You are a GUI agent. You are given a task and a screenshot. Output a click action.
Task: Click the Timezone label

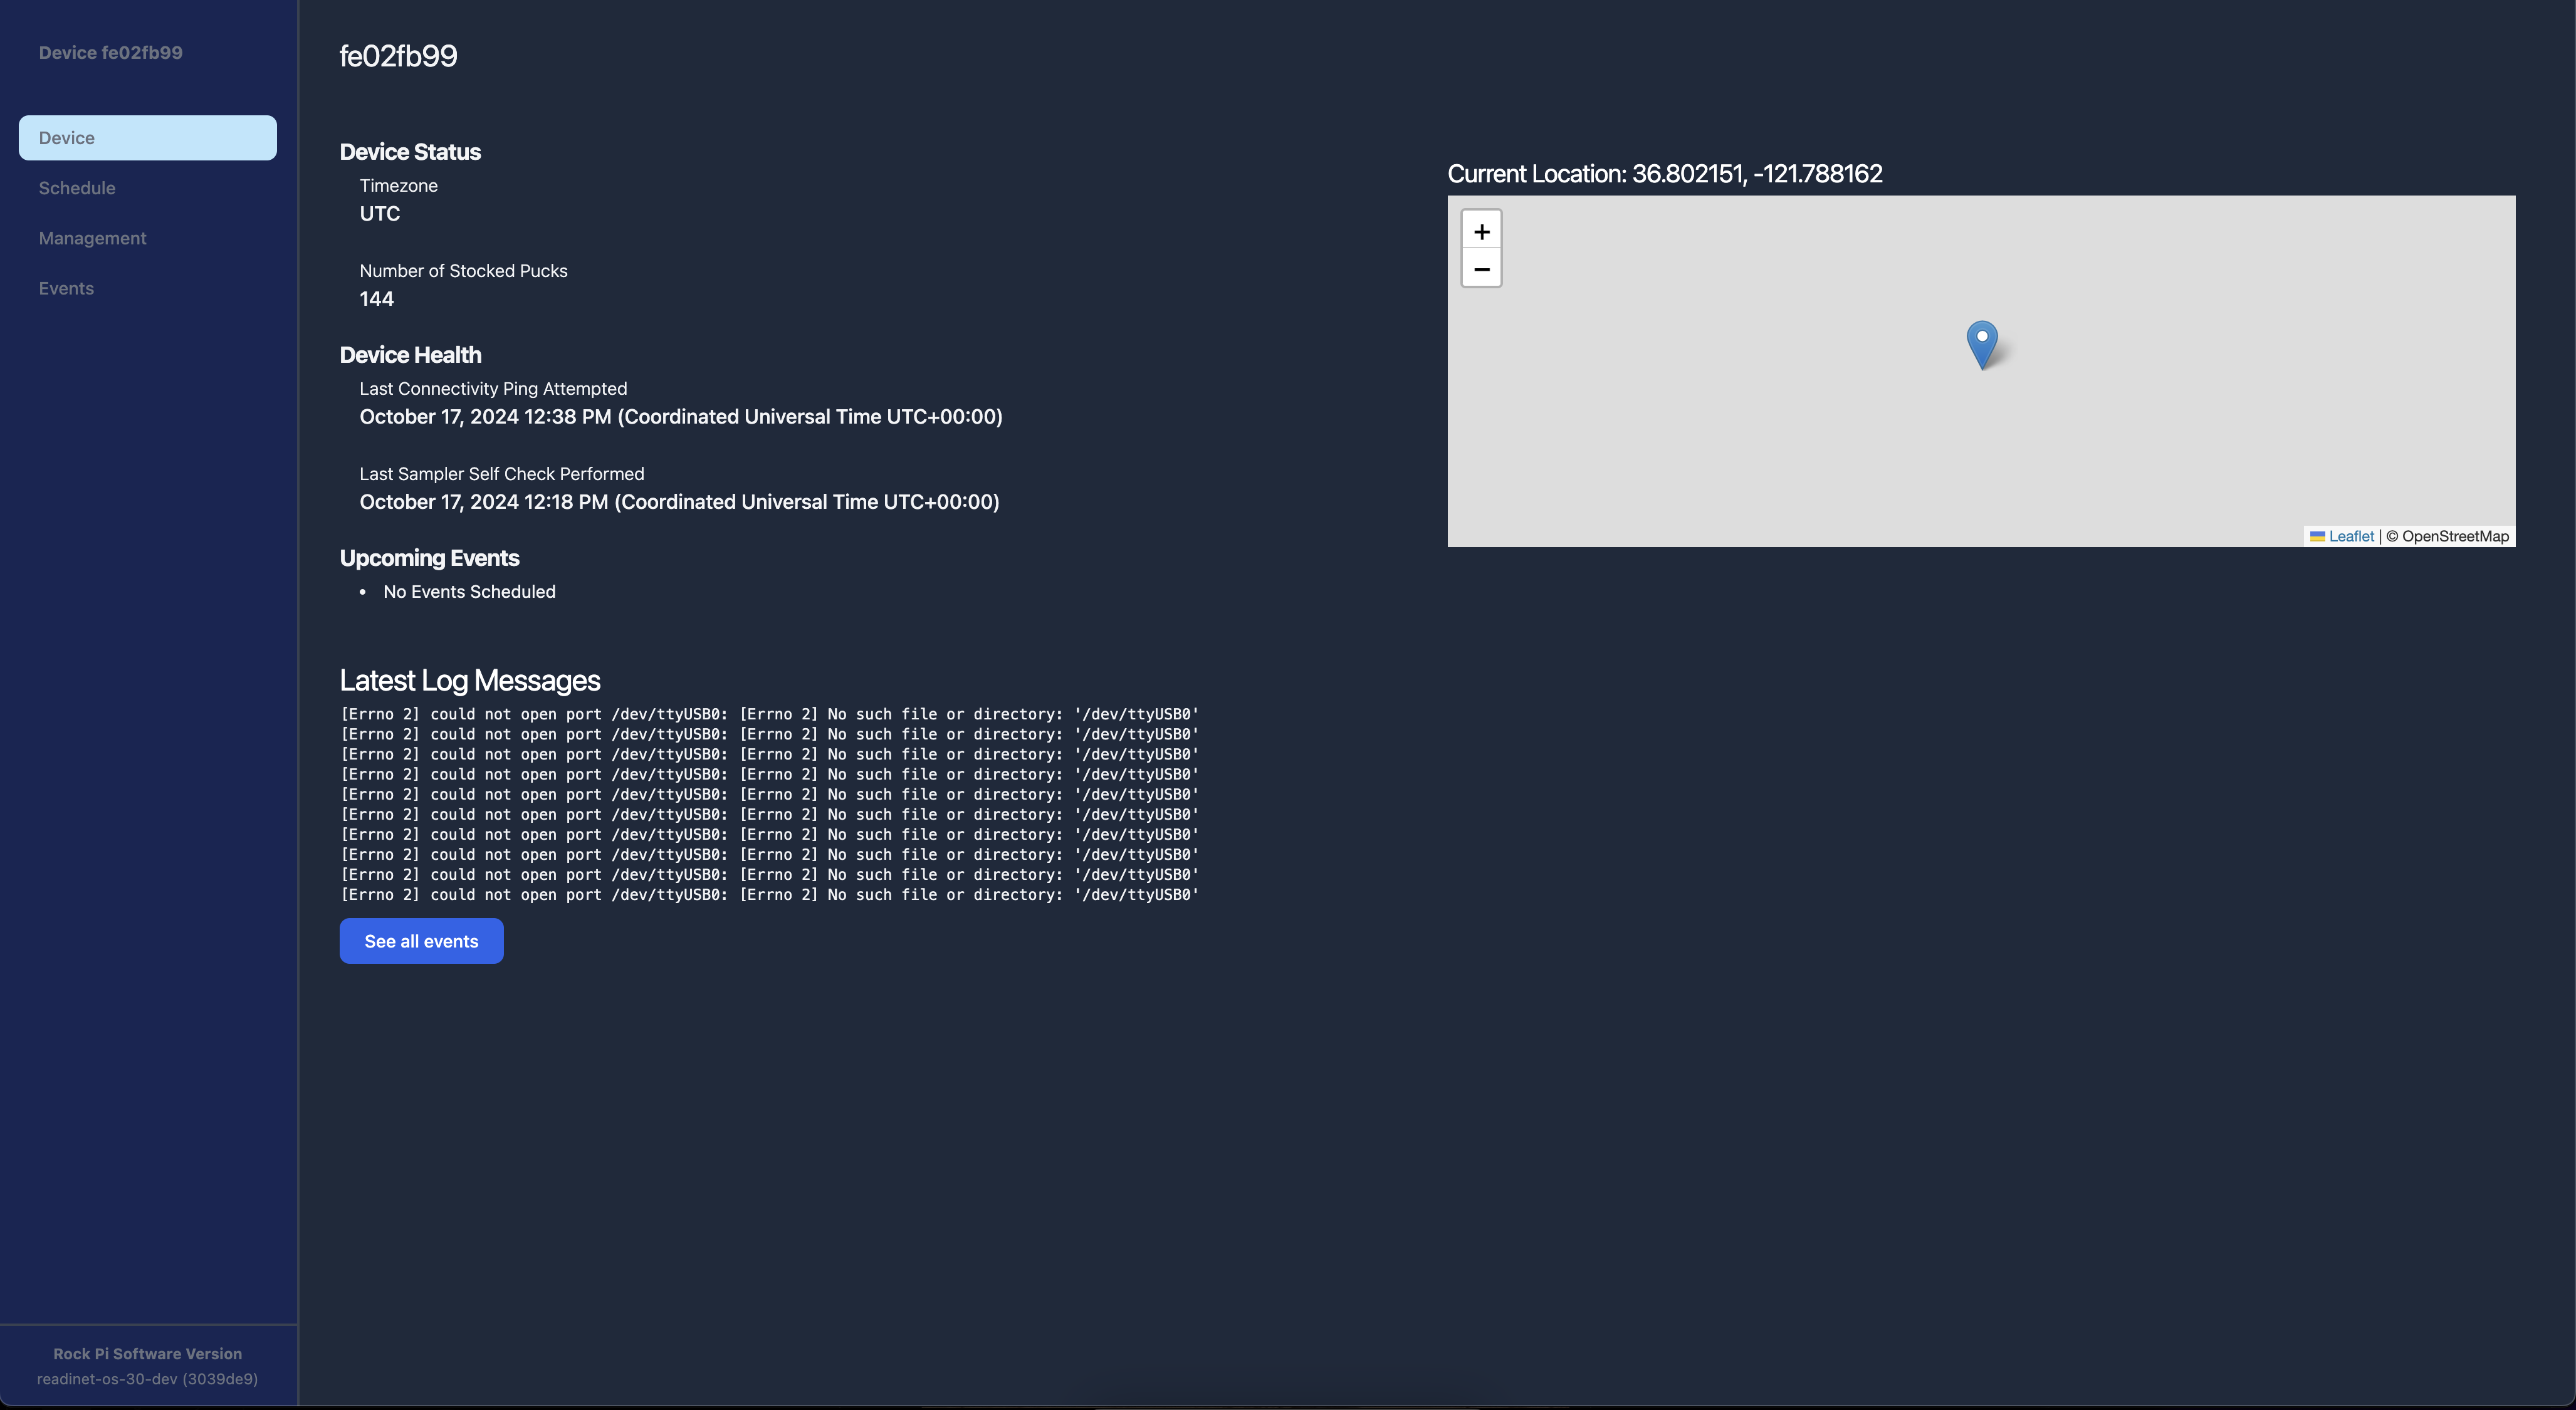398,186
